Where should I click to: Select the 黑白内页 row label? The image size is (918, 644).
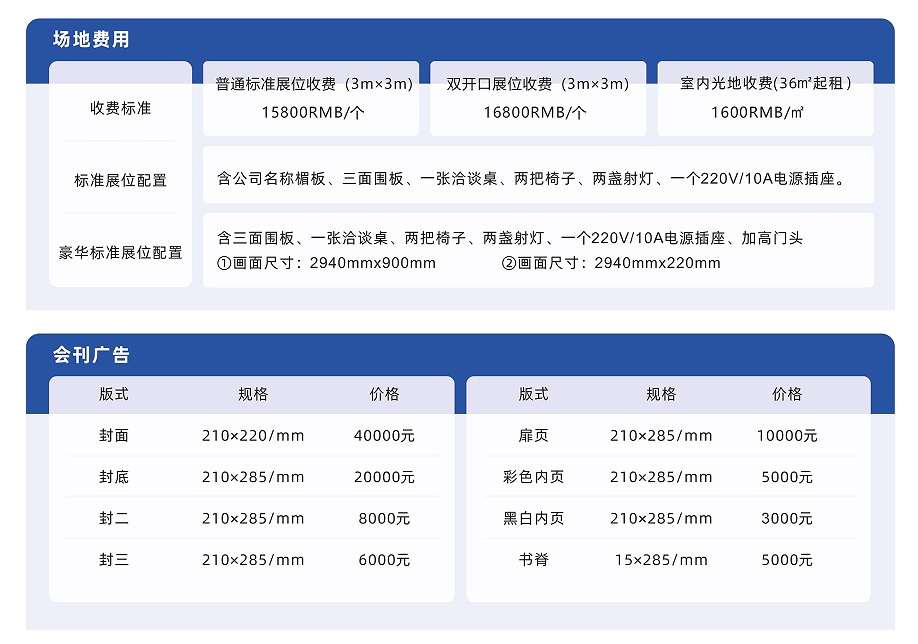pyautogui.click(x=533, y=518)
